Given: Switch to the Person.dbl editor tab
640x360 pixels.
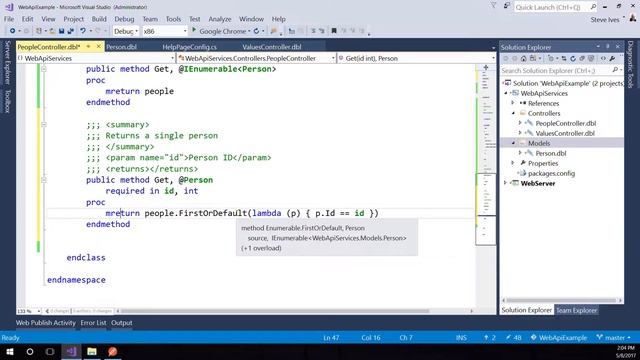Looking at the screenshot, I should (x=121, y=47).
